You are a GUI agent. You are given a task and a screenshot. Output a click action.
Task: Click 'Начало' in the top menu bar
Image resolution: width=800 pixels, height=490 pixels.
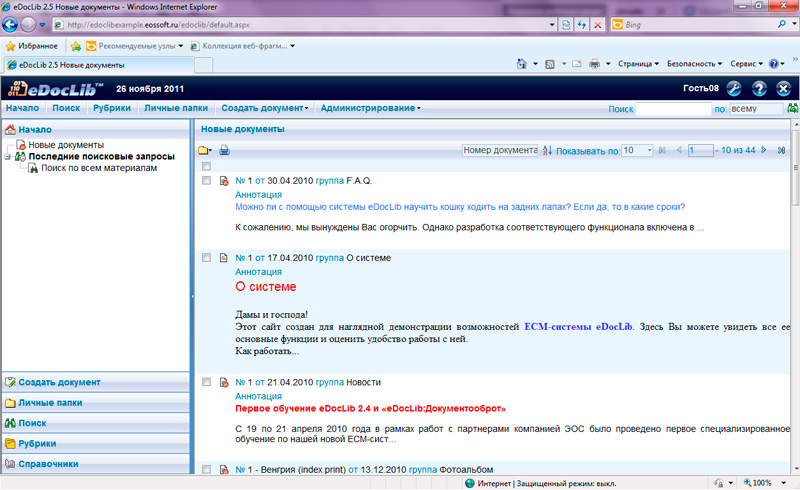22,108
